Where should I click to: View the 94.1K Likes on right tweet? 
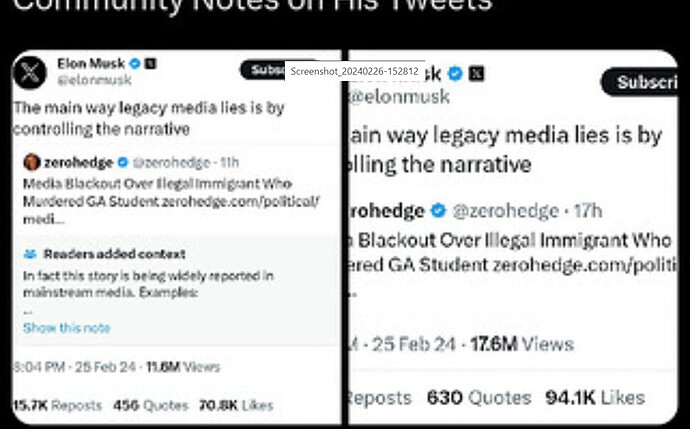tap(594, 397)
